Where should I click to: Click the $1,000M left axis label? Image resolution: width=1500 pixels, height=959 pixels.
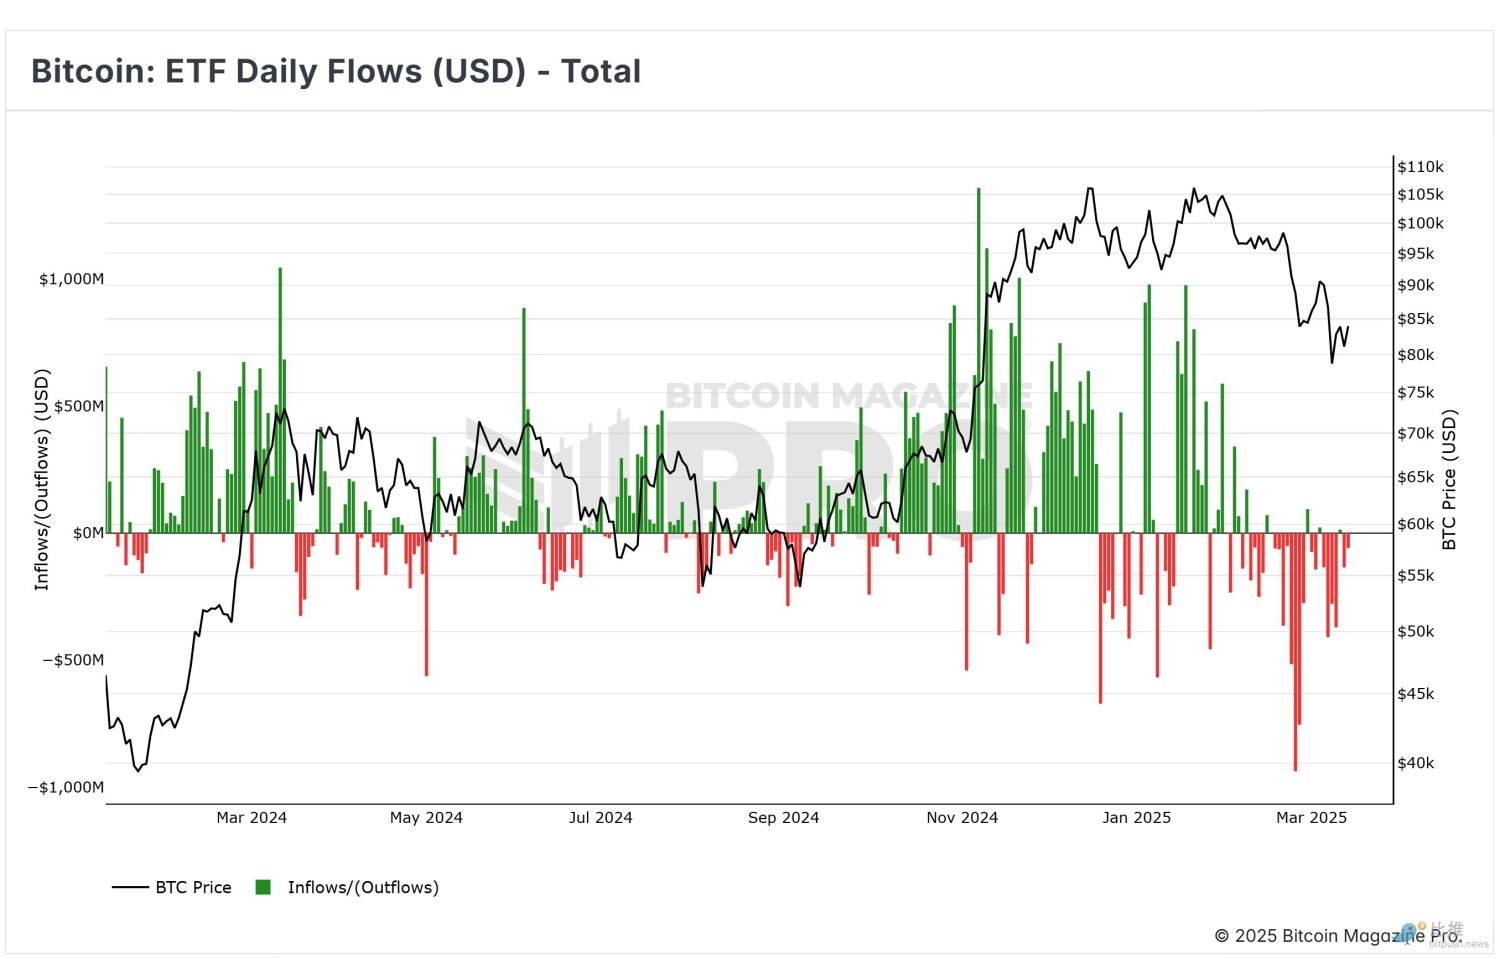pos(71,279)
